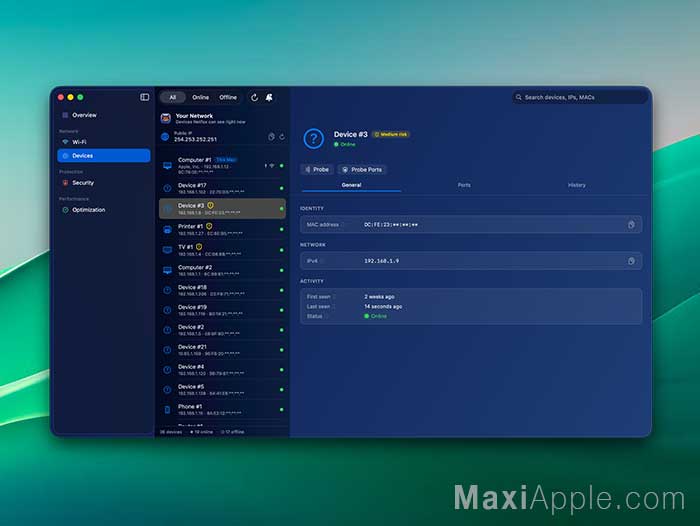Click the IPv4 value 192.168.1.9
The width and height of the screenshot is (700, 526).
point(382,261)
